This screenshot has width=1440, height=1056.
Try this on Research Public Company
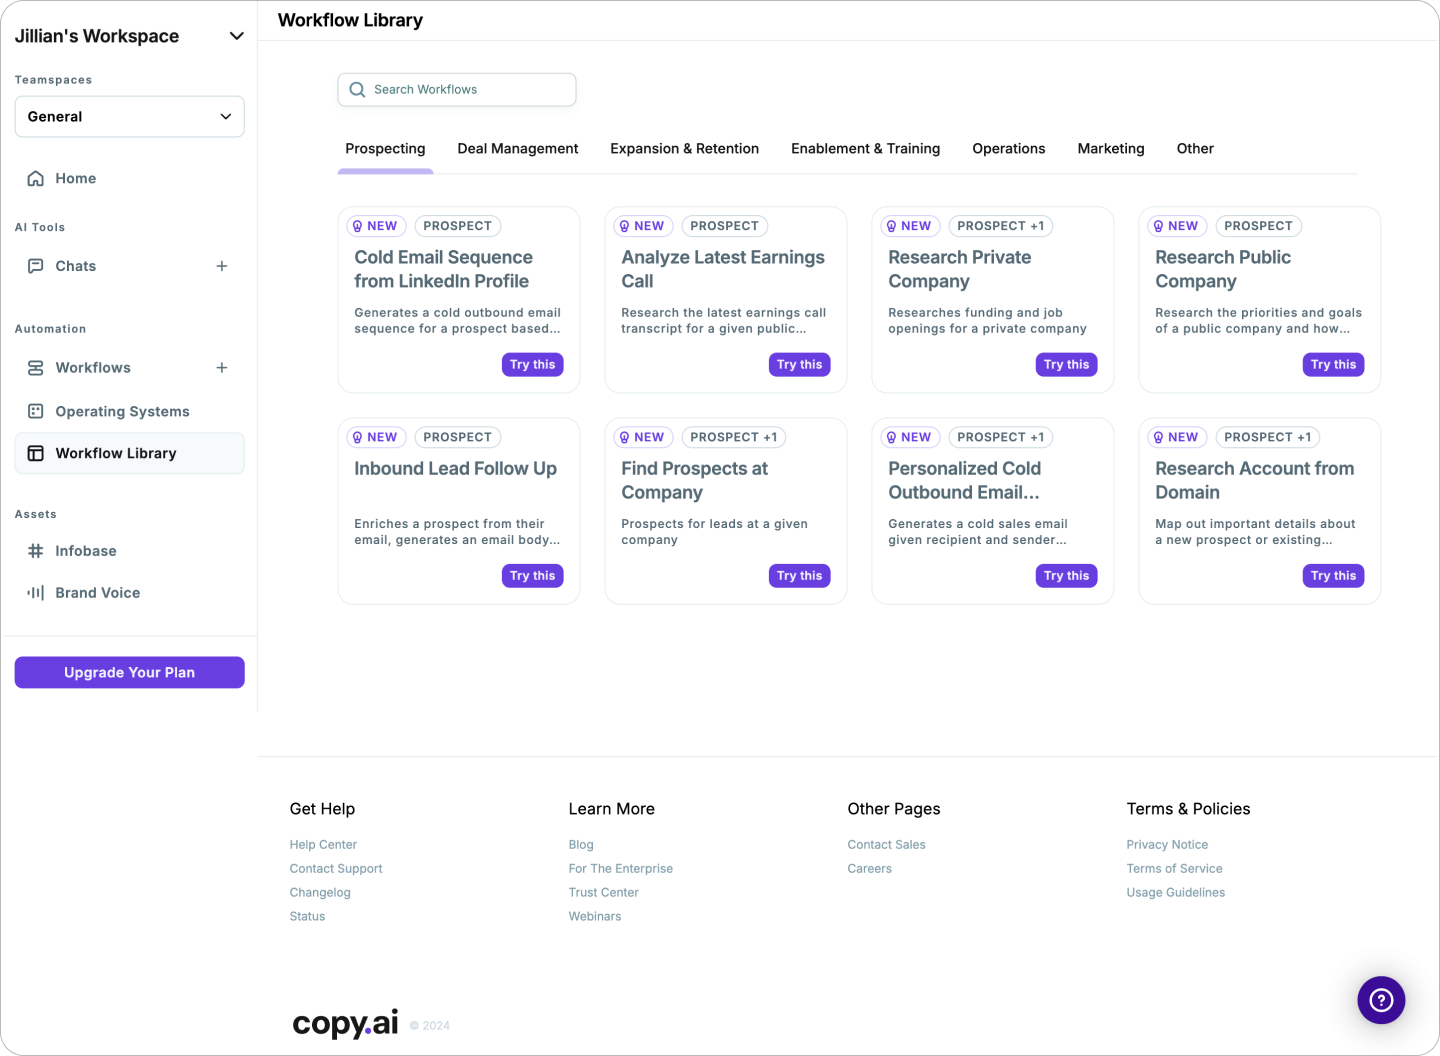tap(1334, 365)
